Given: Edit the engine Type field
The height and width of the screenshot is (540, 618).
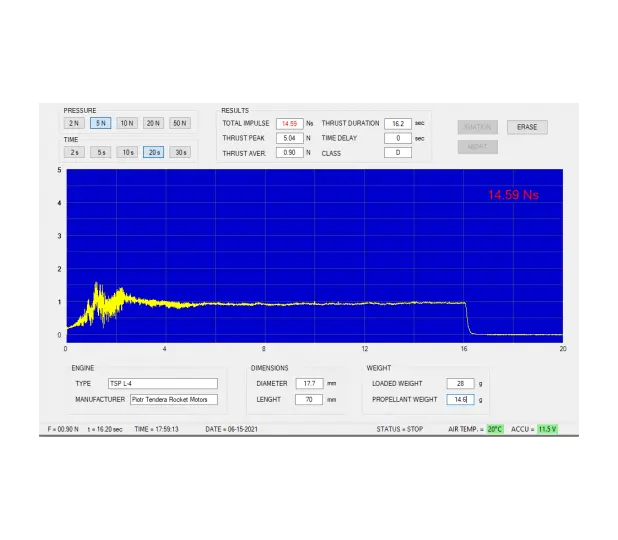Looking at the screenshot, I should click(x=163, y=384).
